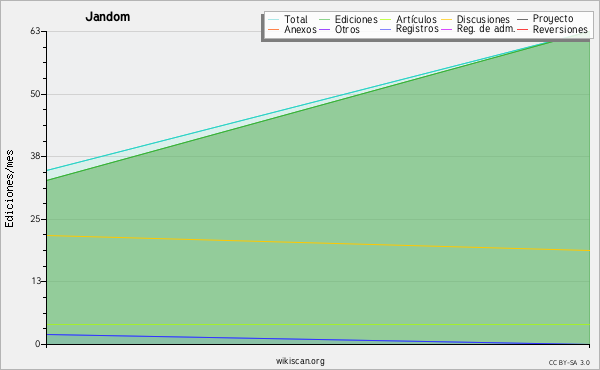Viewport: 600px width, 370px height.
Task: Click the y-axis value 50
Action: (35, 94)
